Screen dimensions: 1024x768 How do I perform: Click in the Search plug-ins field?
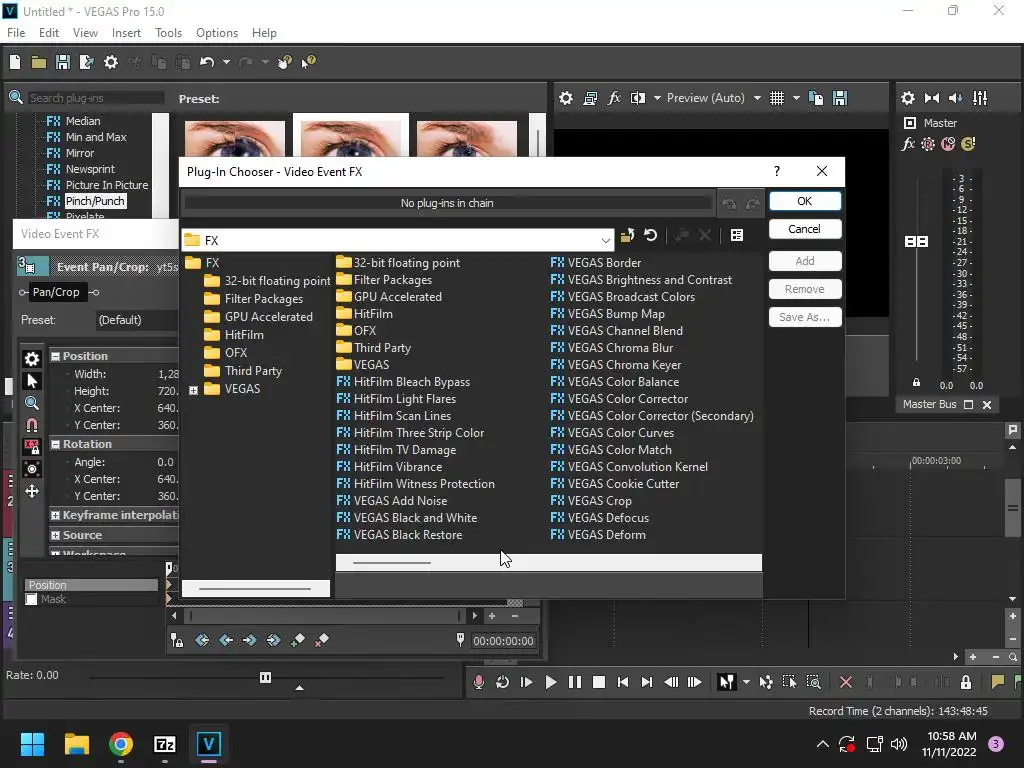click(x=95, y=98)
